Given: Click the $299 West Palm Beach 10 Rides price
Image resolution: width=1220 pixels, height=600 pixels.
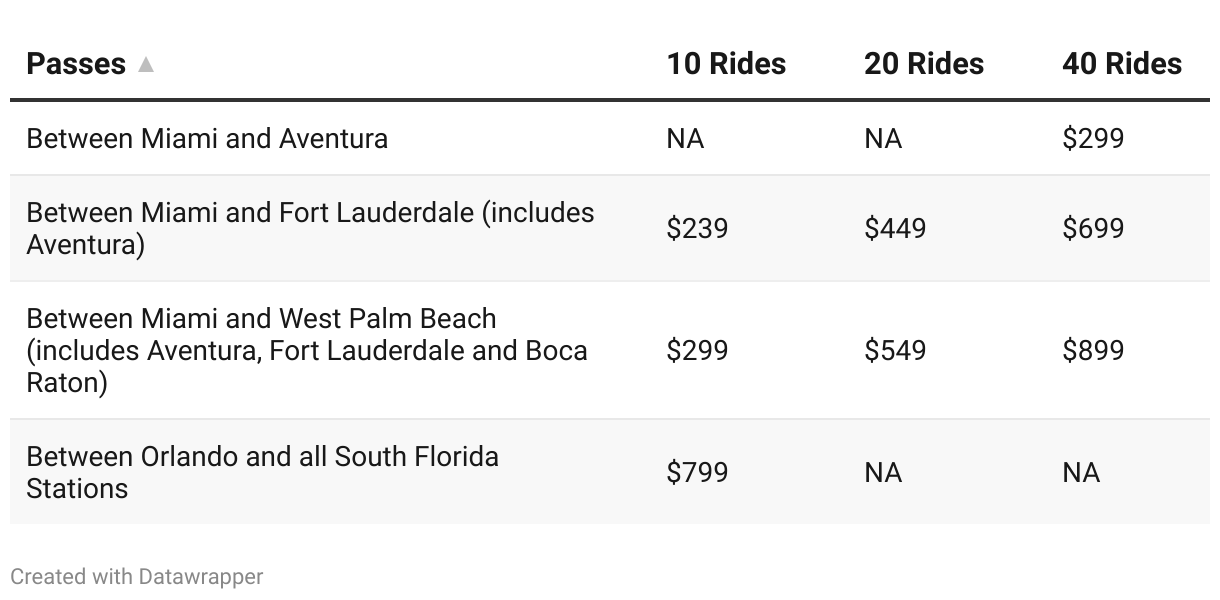Looking at the screenshot, I should point(697,350).
